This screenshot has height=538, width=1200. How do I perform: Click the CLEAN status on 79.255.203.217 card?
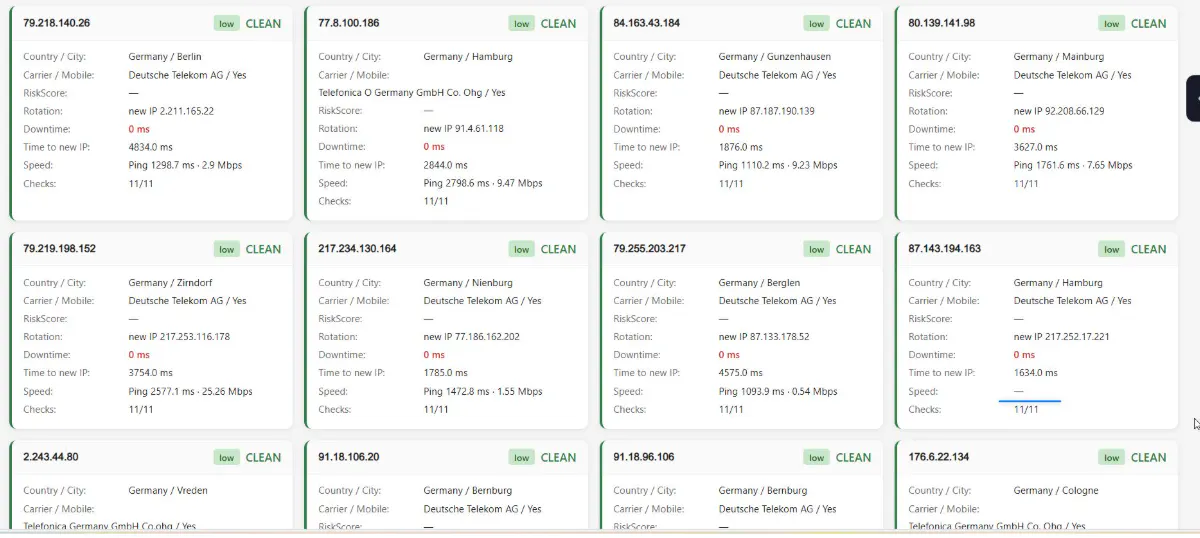(x=853, y=250)
